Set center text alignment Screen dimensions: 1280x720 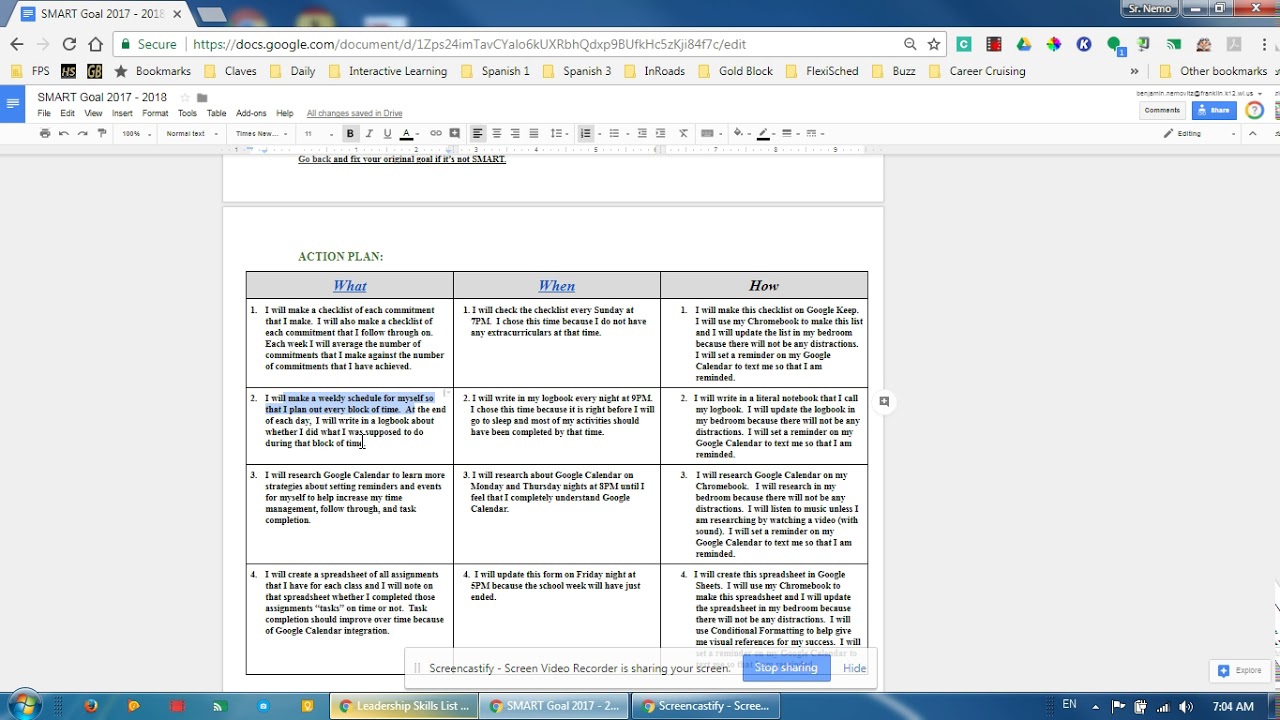tap(497, 133)
